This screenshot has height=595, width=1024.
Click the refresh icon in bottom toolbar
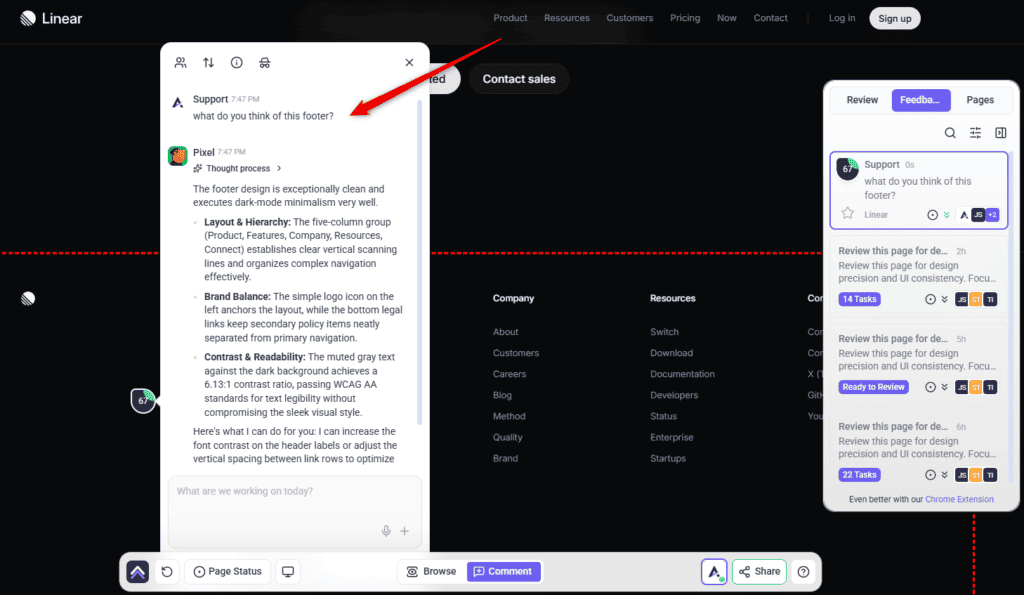point(167,572)
